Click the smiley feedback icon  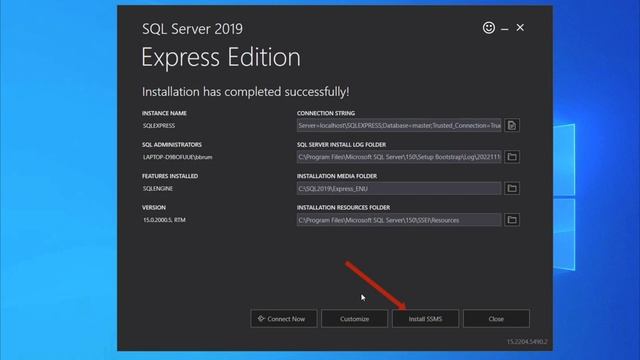click(x=489, y=28)
